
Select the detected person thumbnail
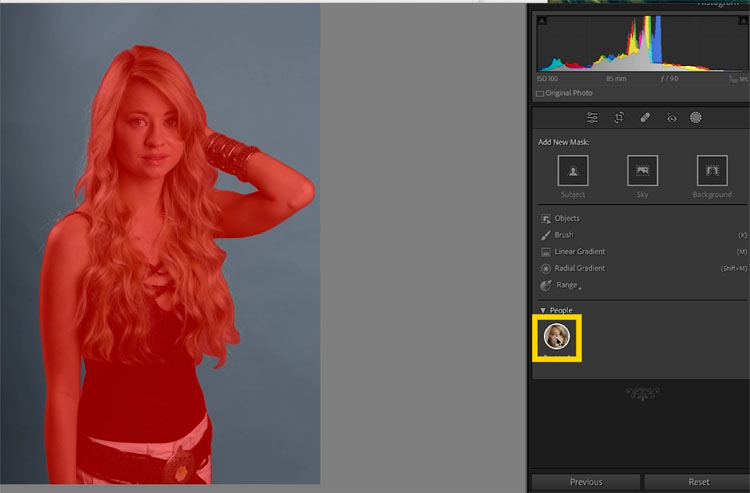(x=557, y=336)
